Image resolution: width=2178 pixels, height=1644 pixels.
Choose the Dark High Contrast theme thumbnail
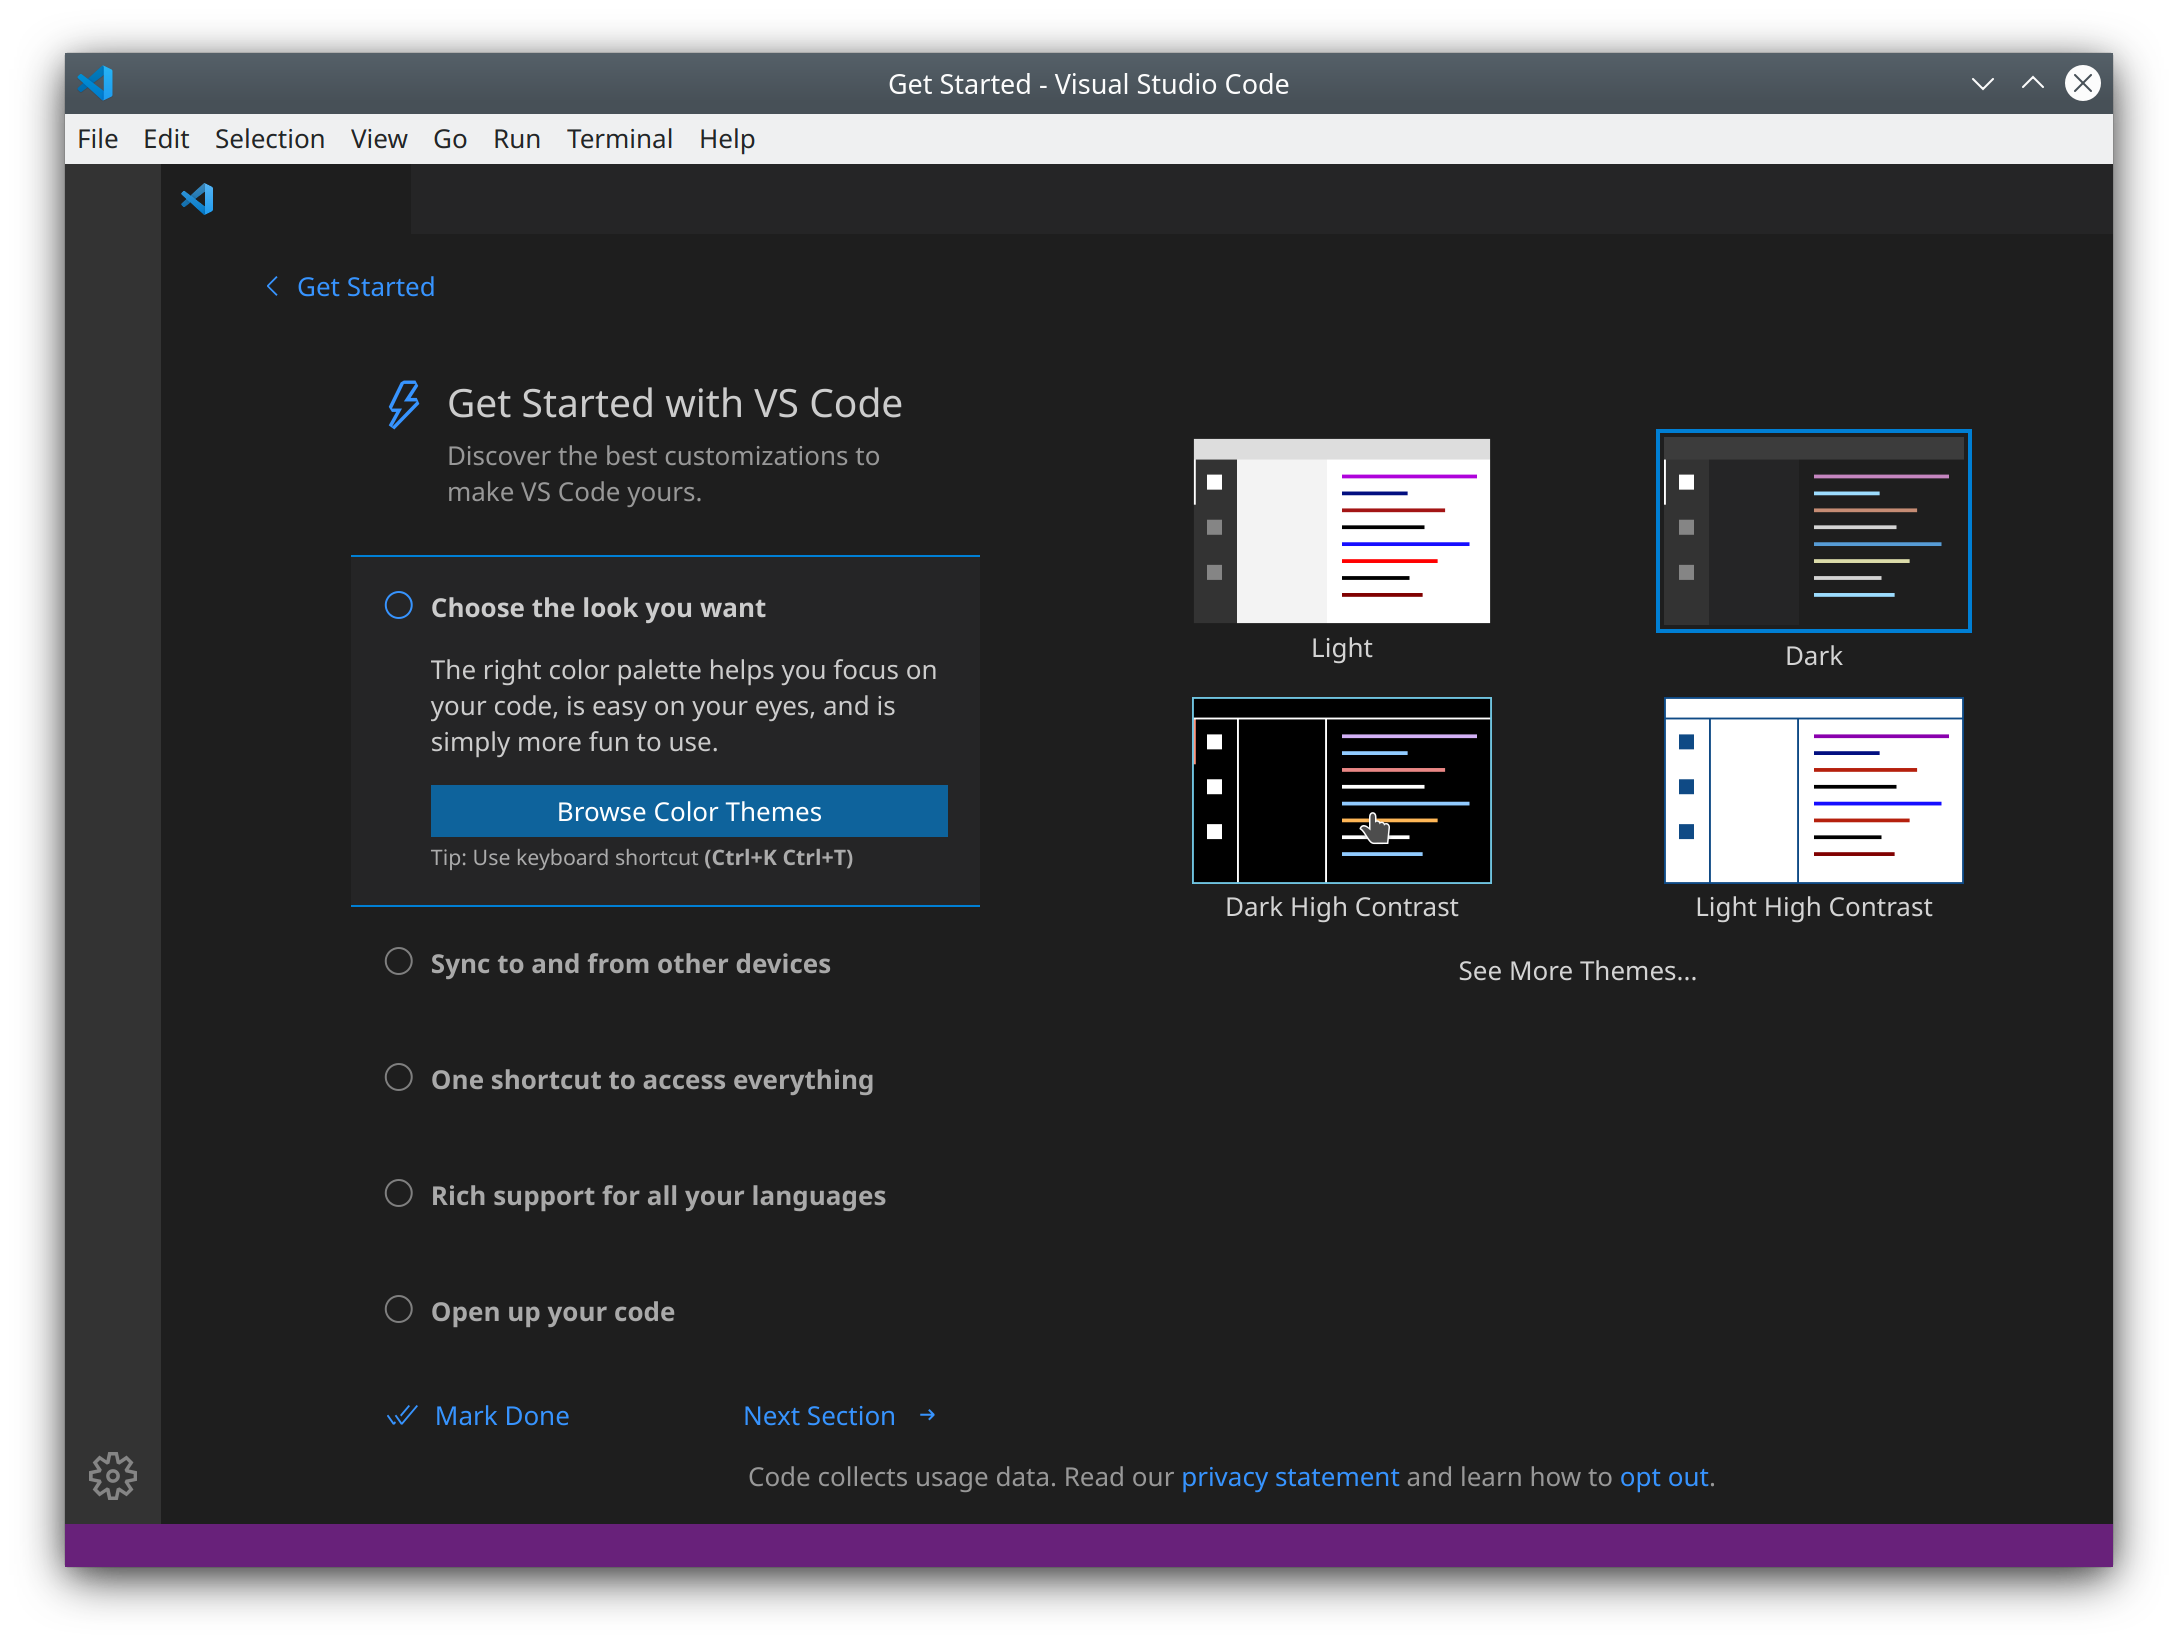point(1341,791)
